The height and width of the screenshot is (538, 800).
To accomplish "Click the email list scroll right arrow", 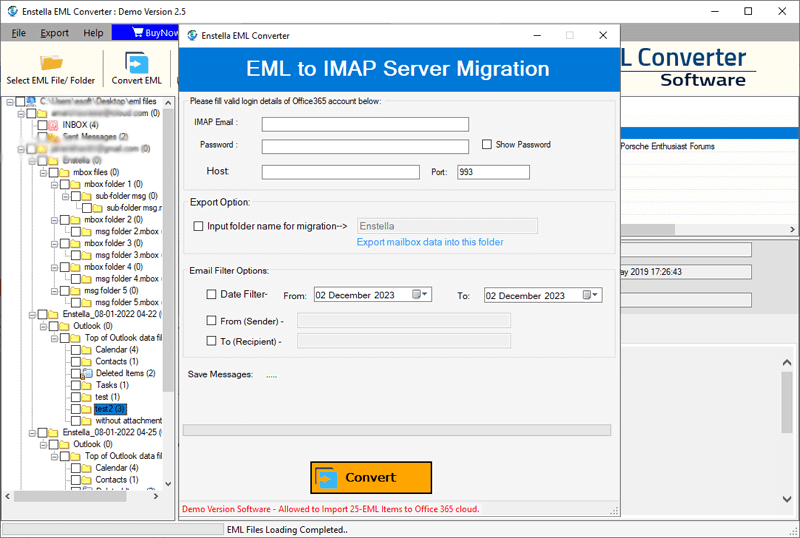I will (x=792, y=230).
